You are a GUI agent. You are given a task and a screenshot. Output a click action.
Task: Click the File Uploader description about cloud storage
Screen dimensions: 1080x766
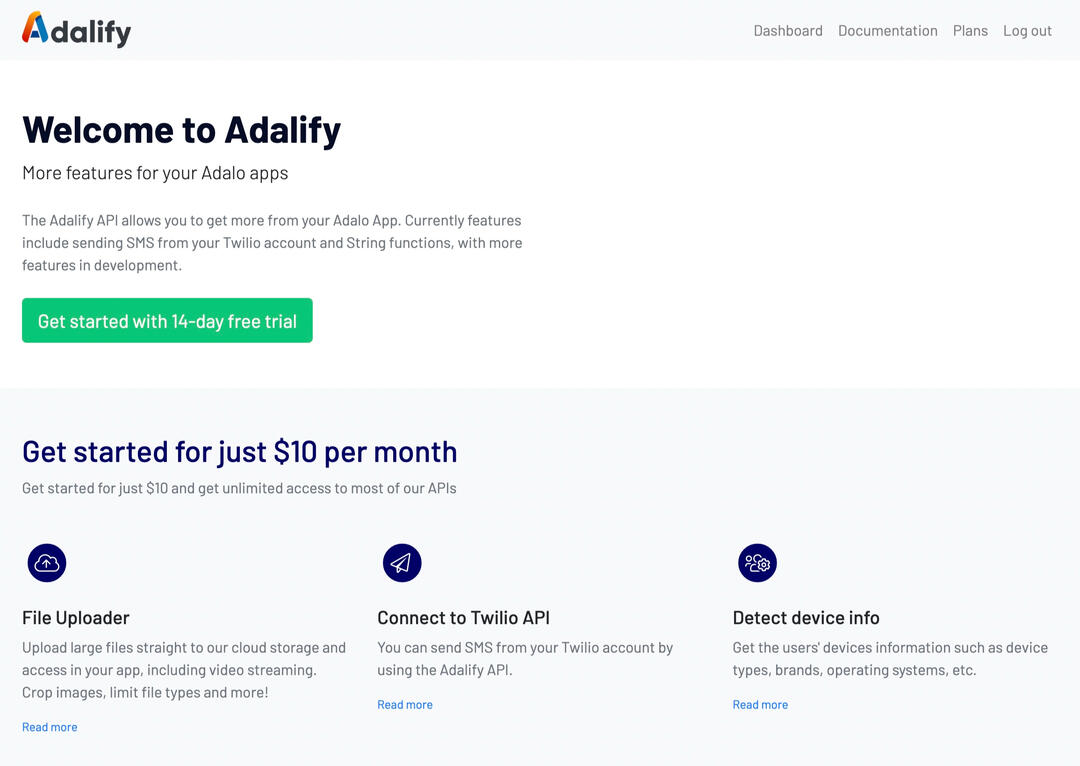point(184,670)
